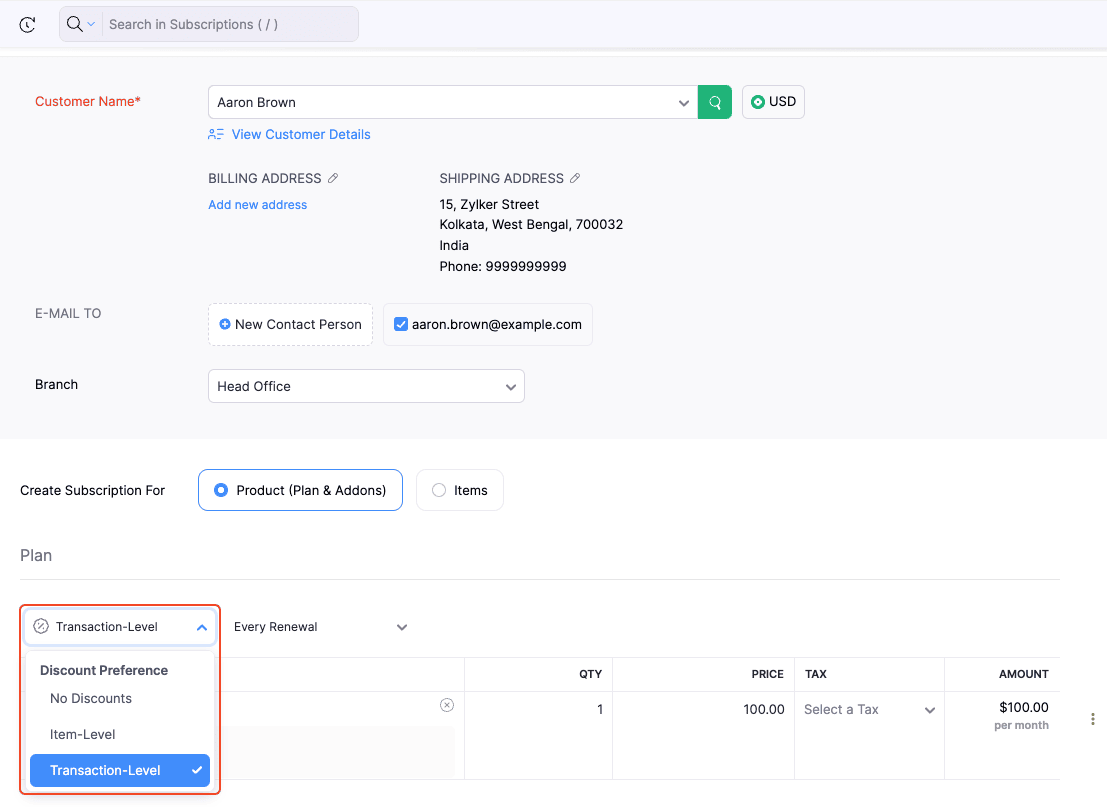The width and height of the screenshot is (1107, 807).
Task: Uncheck the aaron.brown@example.com checkbox
Action: point(401,324)
